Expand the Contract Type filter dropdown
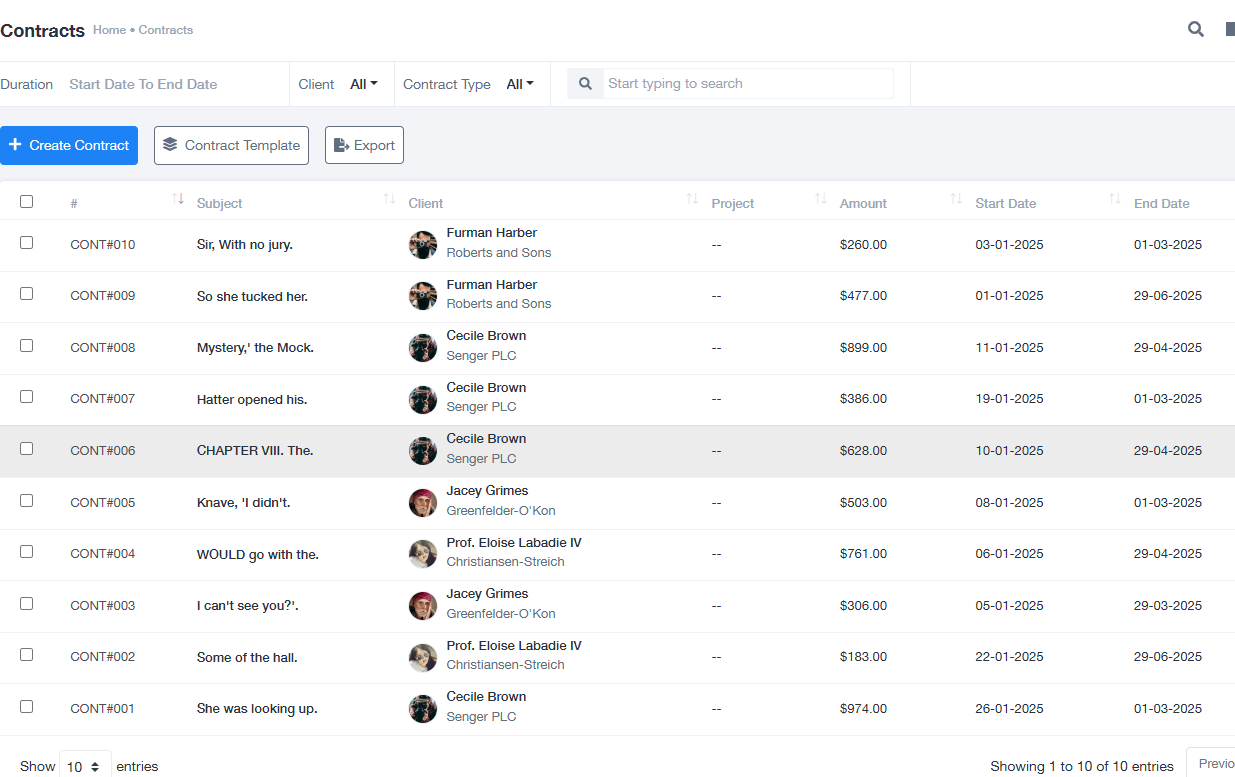 coord(520,84)
